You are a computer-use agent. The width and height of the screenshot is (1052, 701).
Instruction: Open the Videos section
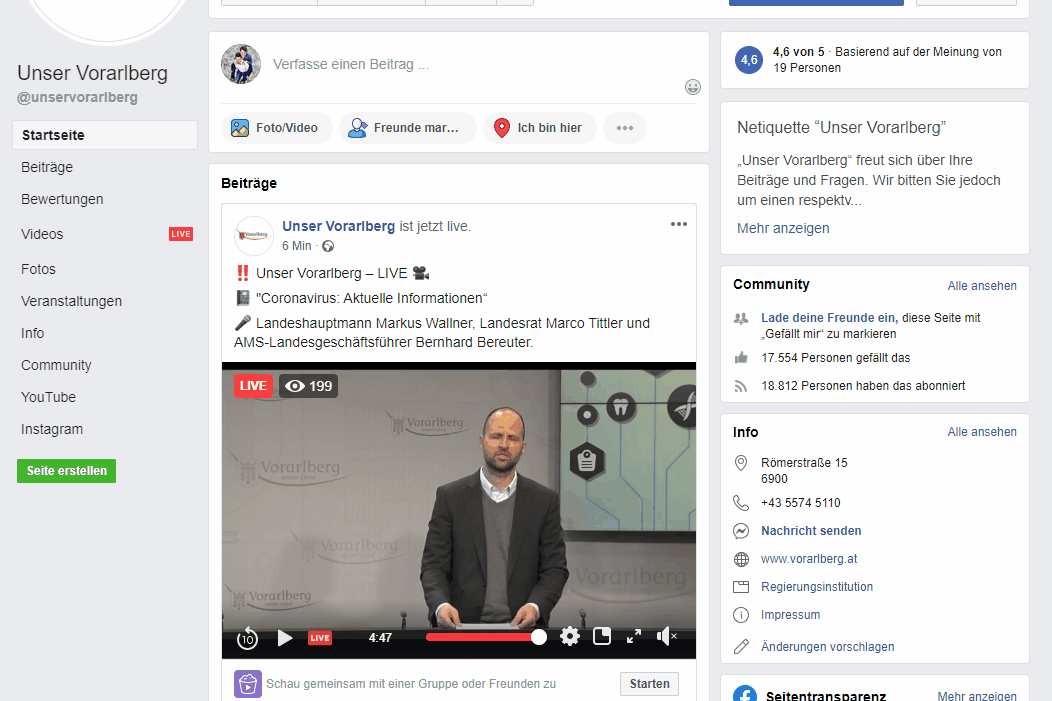[42, 234]
